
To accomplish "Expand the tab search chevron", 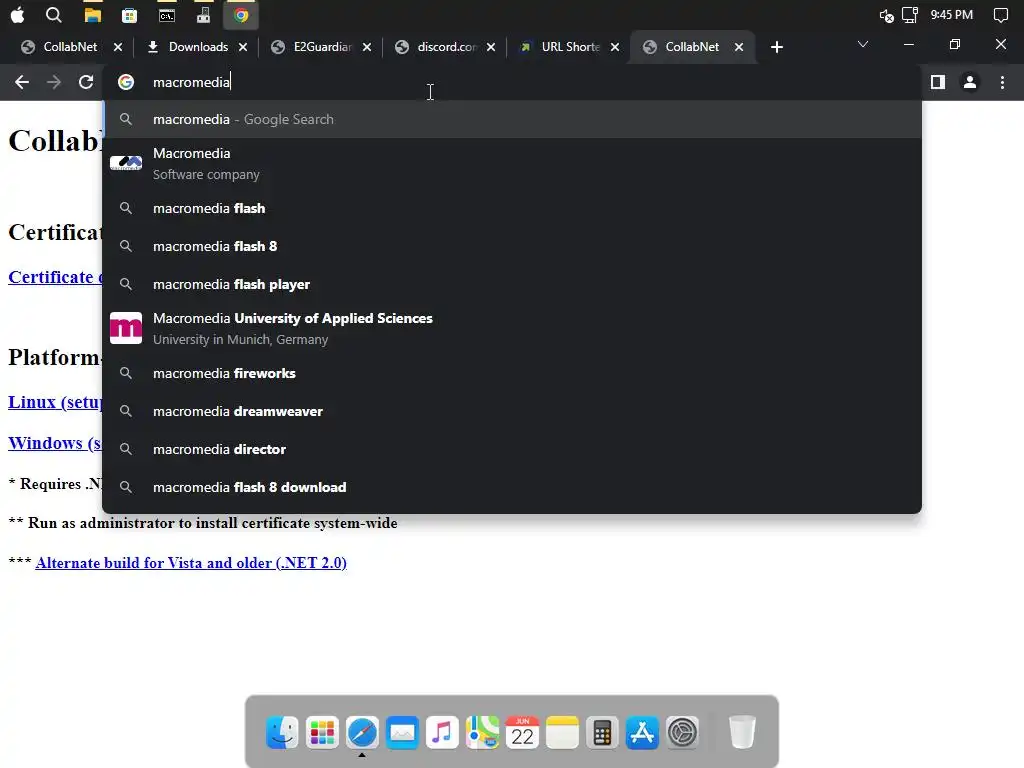I will (x=863, y=44).
